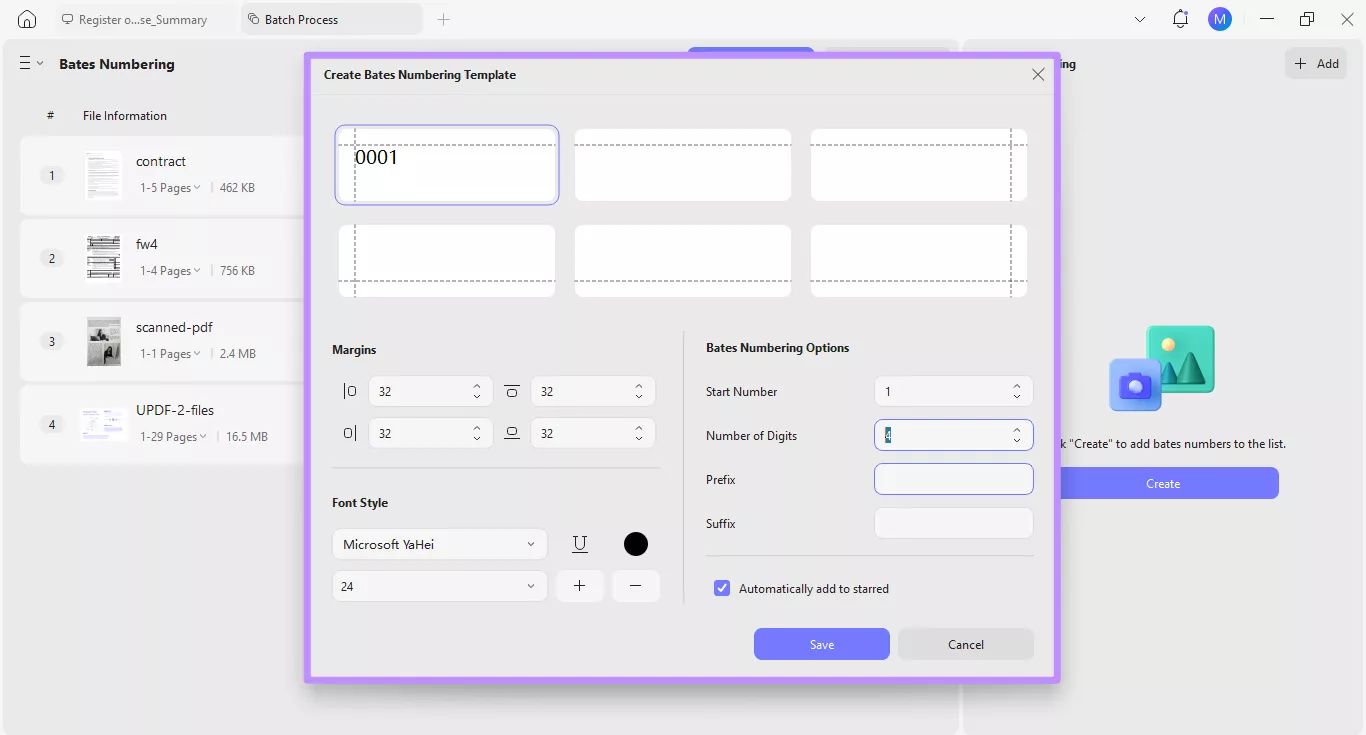Open the user profile avatar

point(1220,19)
